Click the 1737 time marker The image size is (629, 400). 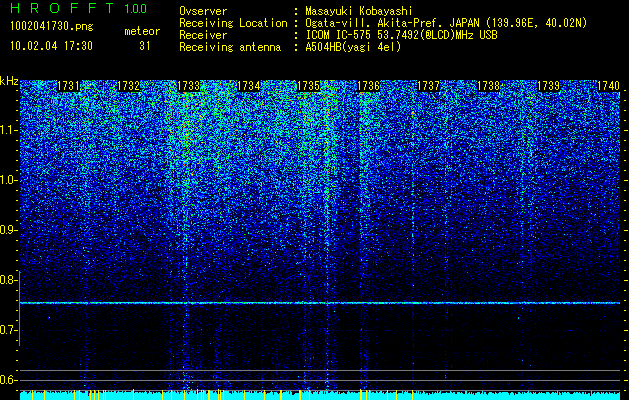[428, 86]
